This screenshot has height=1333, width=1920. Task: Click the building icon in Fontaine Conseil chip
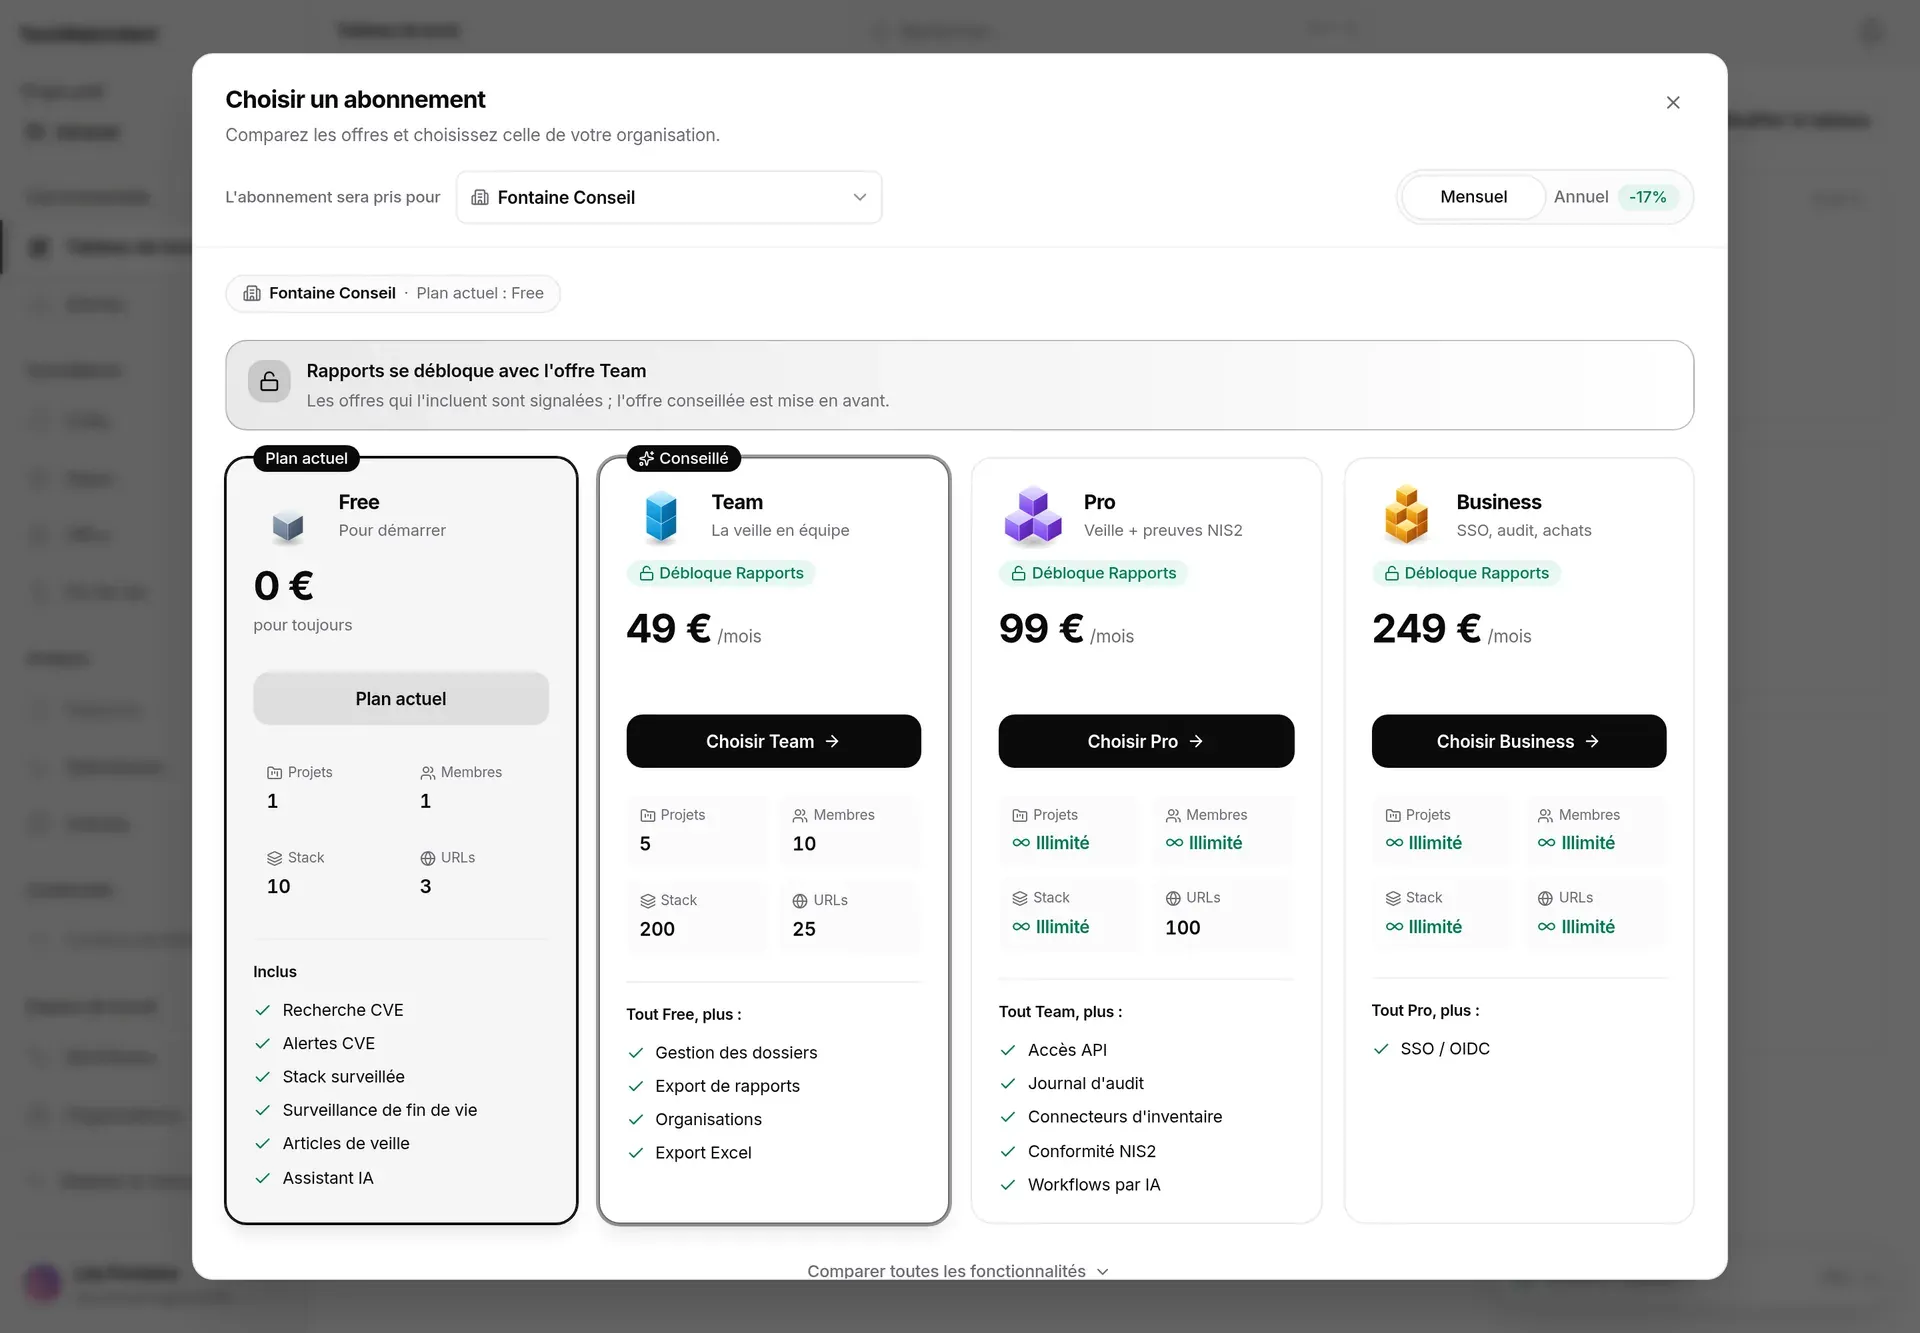click(252, 293)
